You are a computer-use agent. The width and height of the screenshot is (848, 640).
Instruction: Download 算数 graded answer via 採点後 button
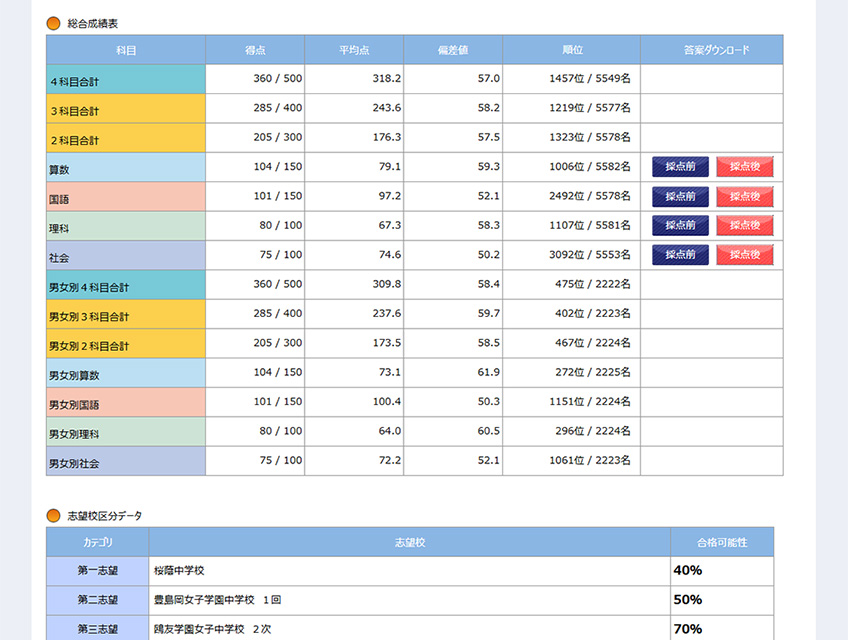745,167
